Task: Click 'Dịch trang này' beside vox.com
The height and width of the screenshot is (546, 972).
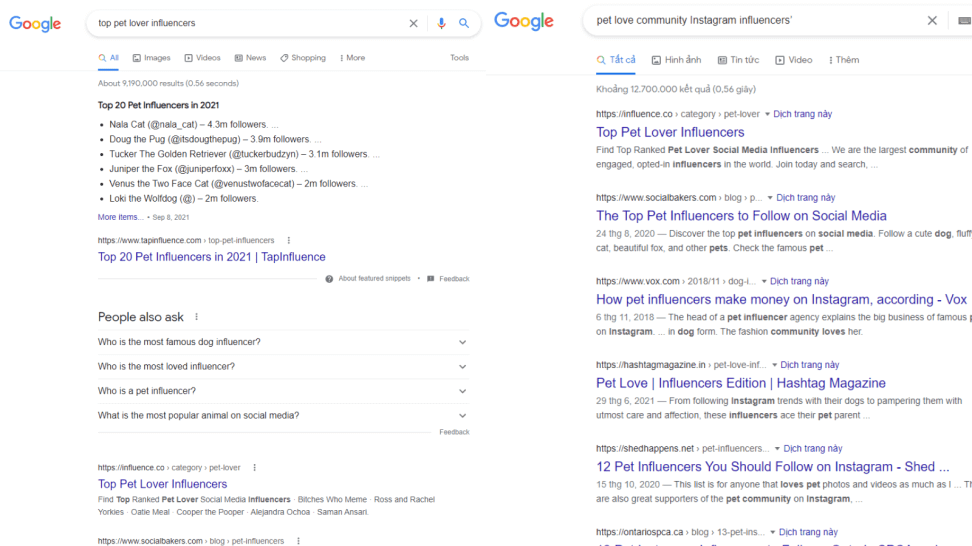Action: pyautogui.click(x=800, y=281)
